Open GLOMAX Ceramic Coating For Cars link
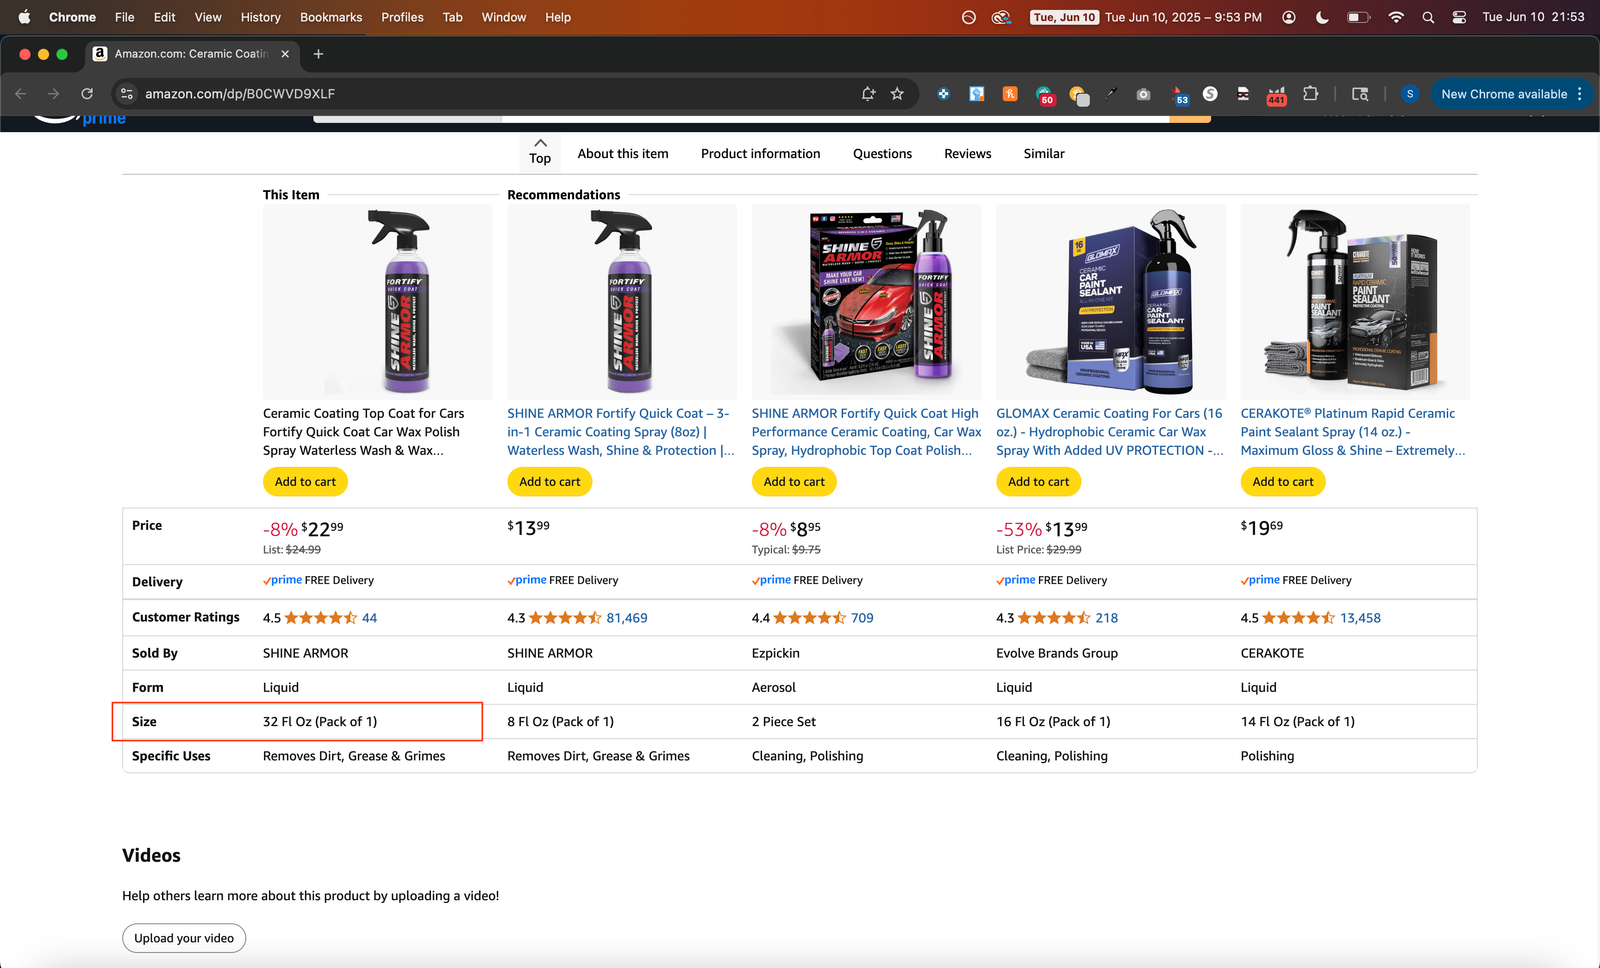 [x=1110, y=432]
